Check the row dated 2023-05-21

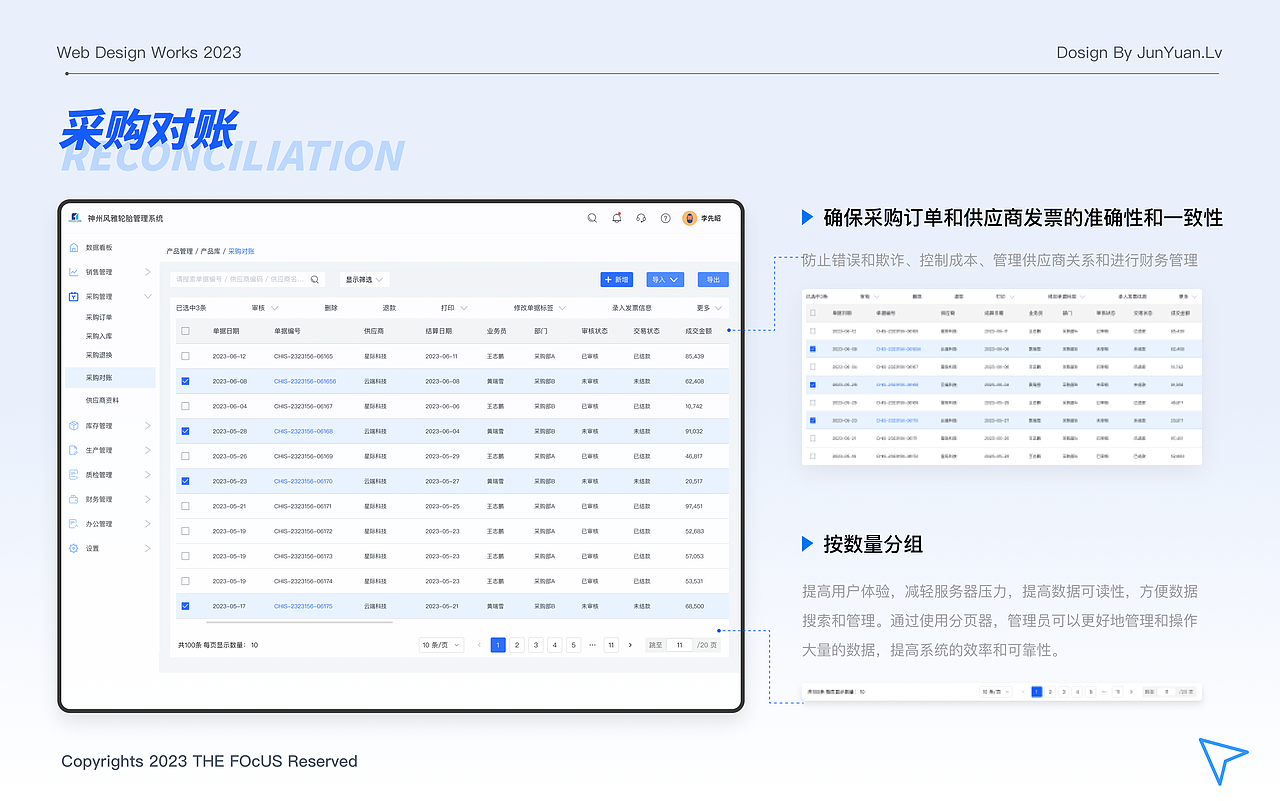tap(185, 506)
